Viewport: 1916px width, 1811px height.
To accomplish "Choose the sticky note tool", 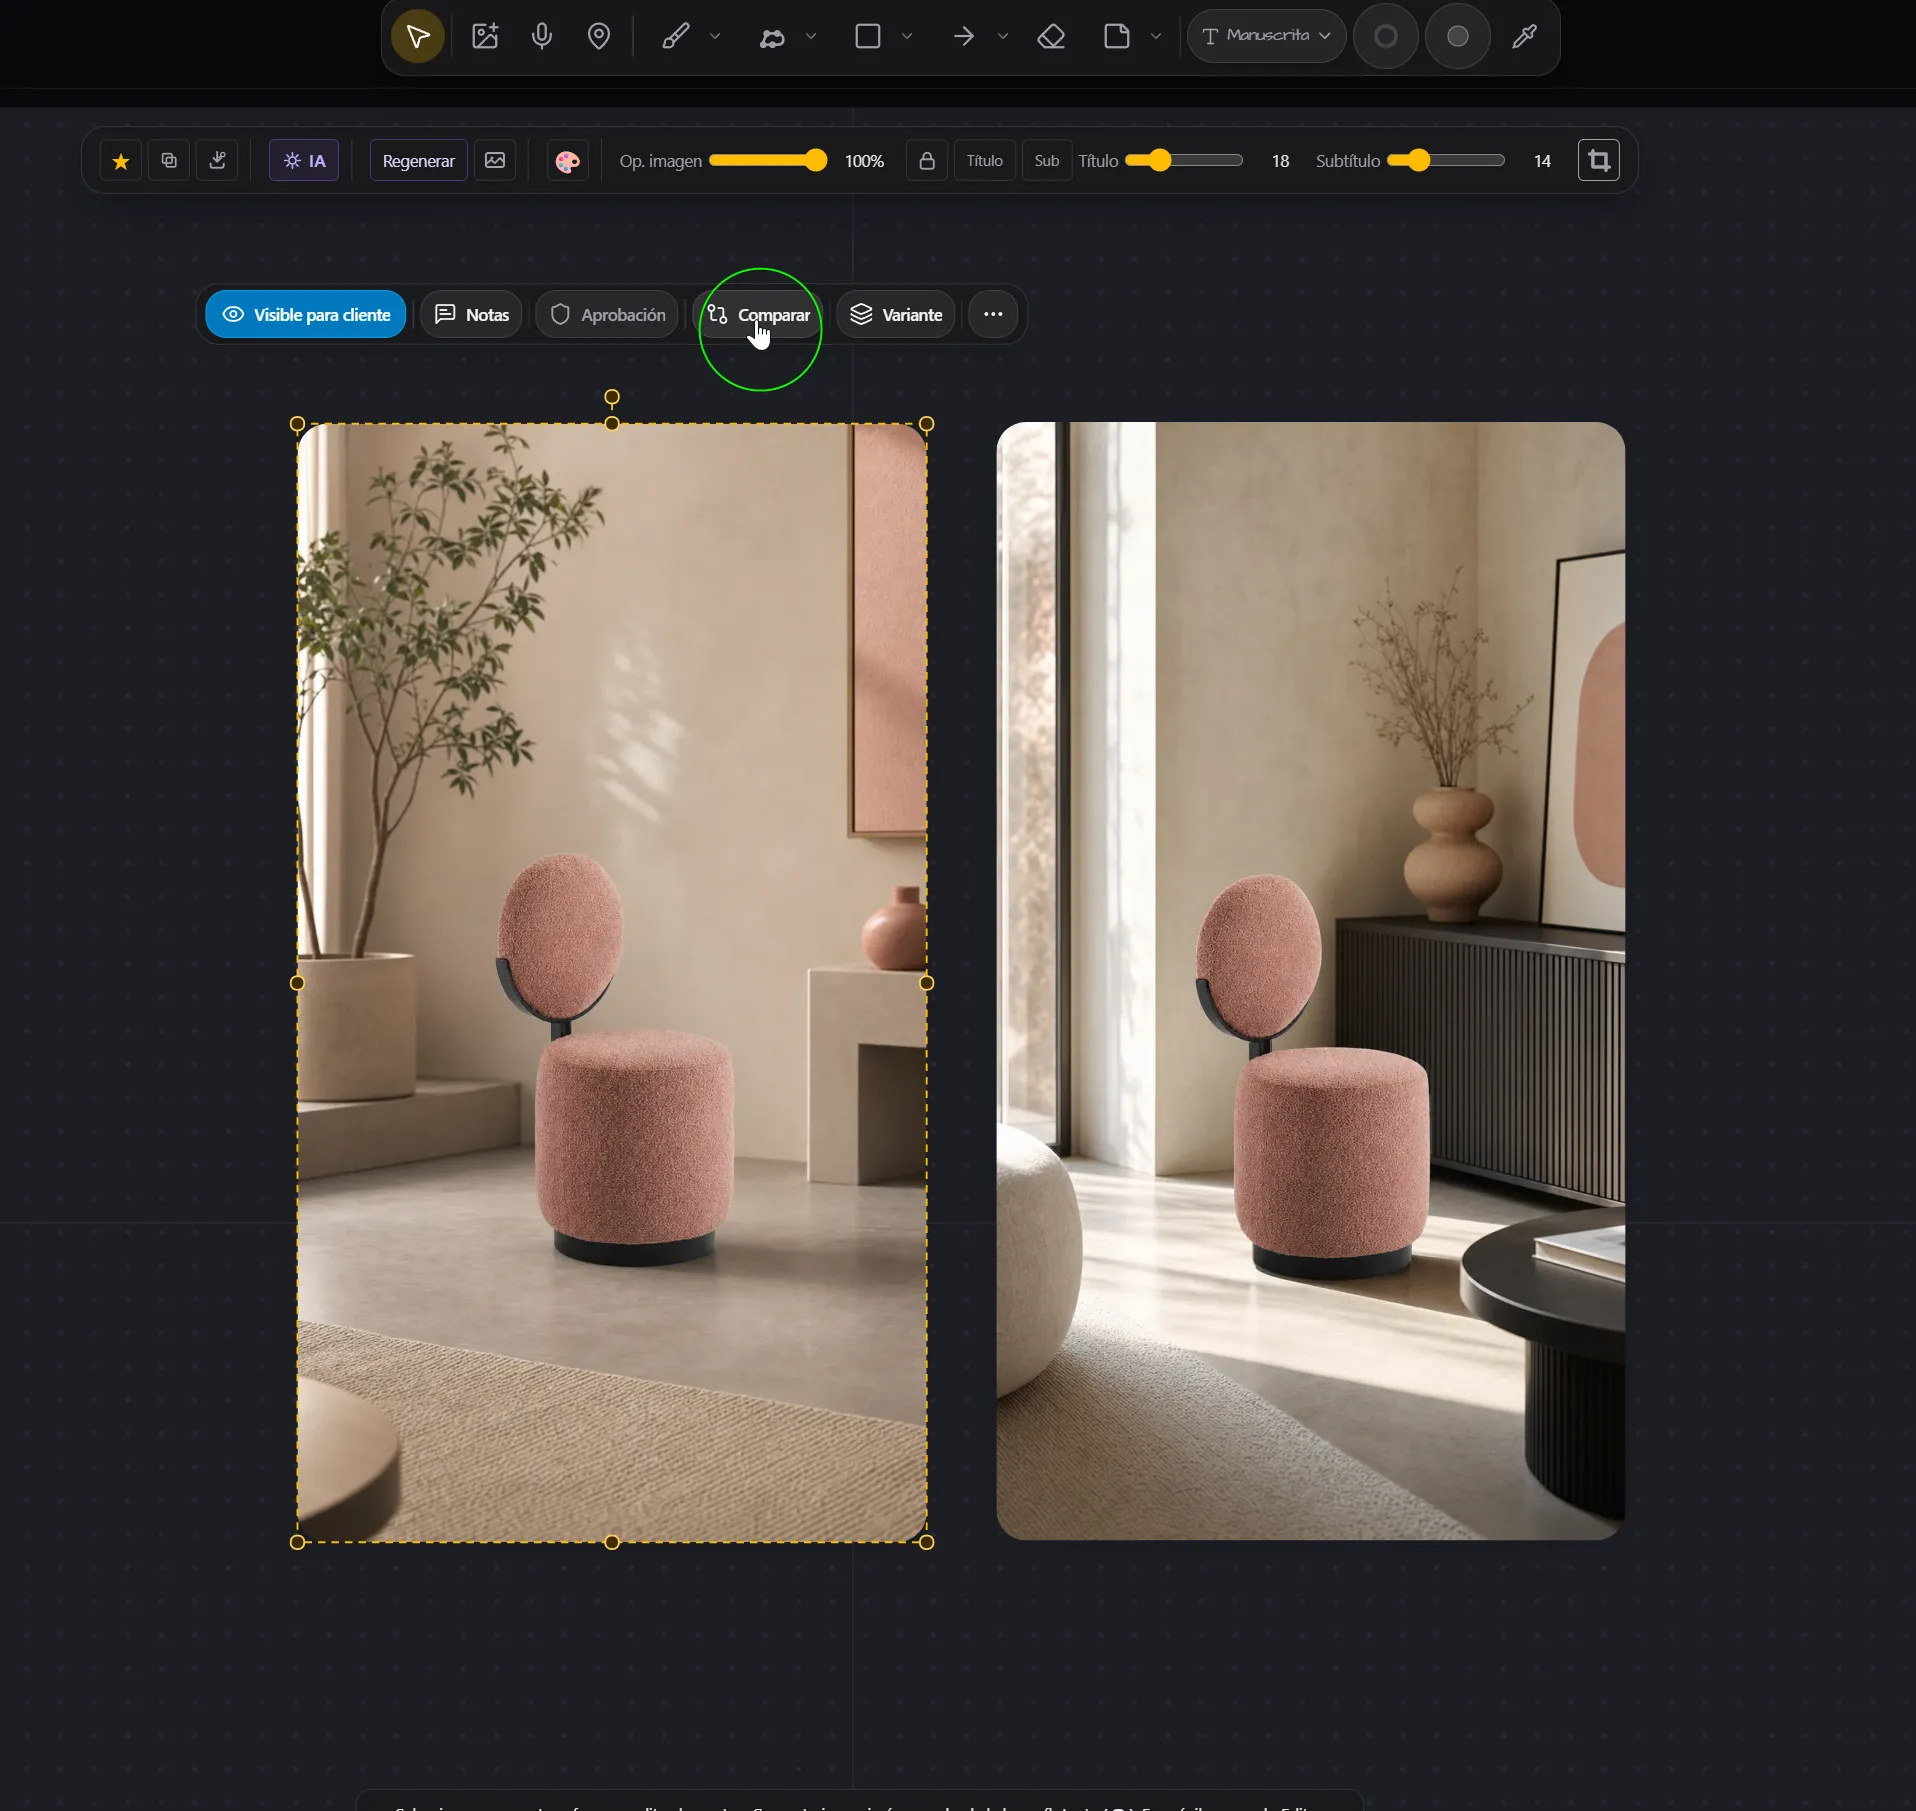I will pyautogui.click(x=1117, y=37).
